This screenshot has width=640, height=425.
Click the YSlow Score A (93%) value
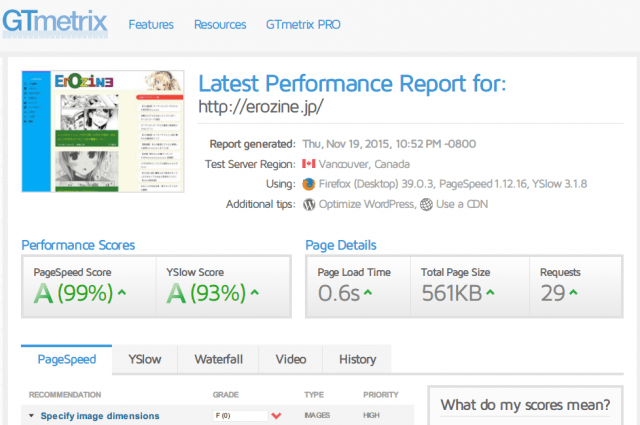click(206, 294)
